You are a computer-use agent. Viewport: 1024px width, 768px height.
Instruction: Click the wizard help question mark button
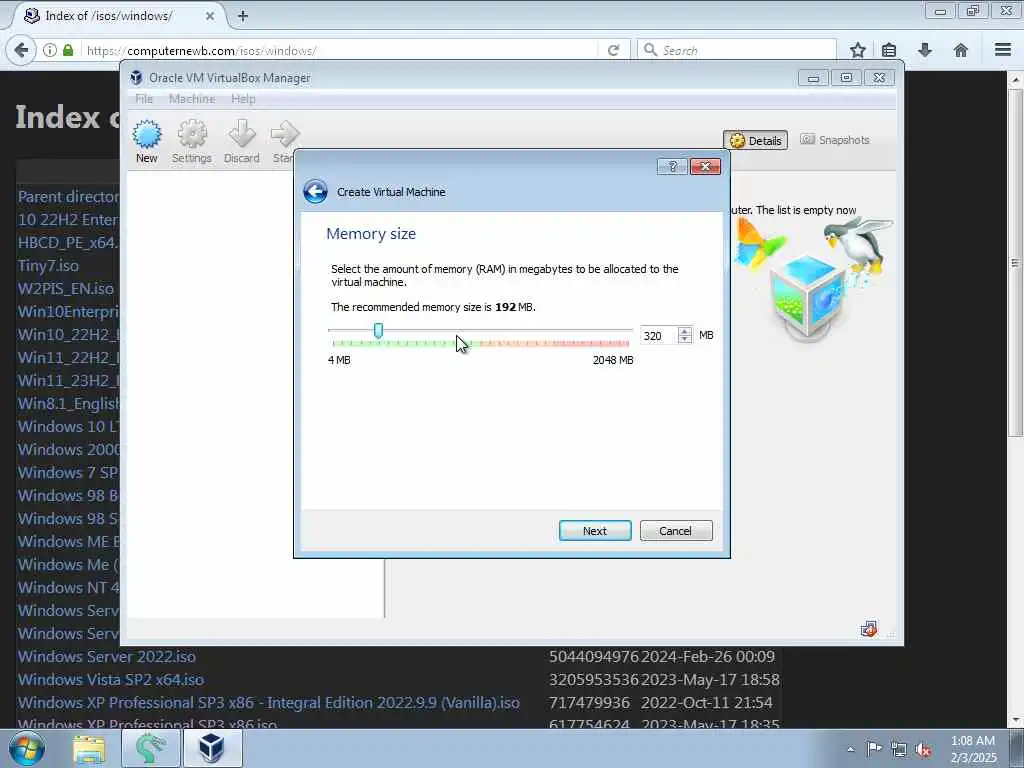pos(672,167)
